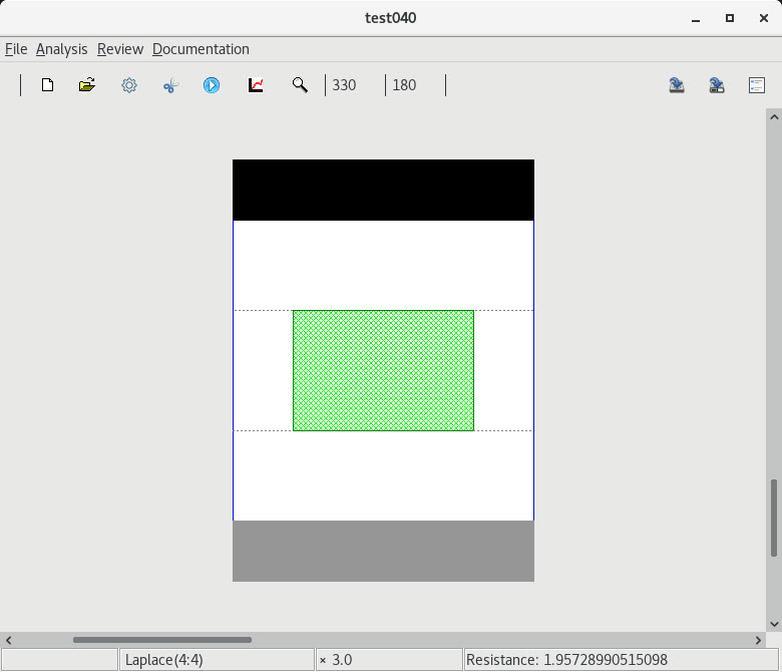Click the first export icon on the right
This screenshot has height=672, width=782.
coord(677,85)
